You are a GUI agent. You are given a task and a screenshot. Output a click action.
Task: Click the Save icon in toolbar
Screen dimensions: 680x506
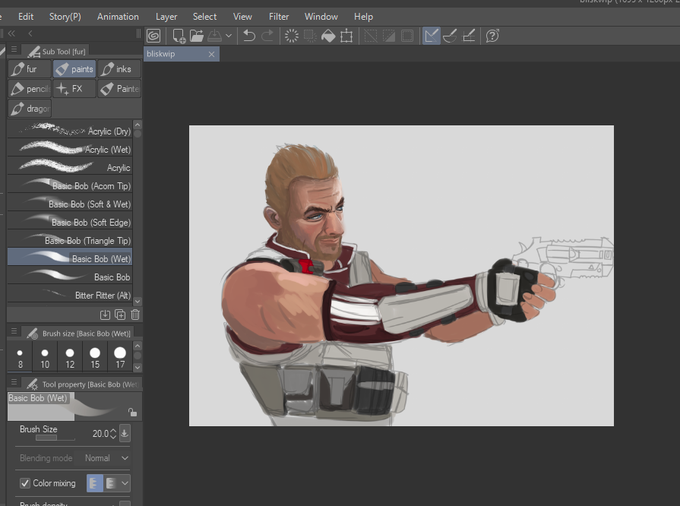215,36
